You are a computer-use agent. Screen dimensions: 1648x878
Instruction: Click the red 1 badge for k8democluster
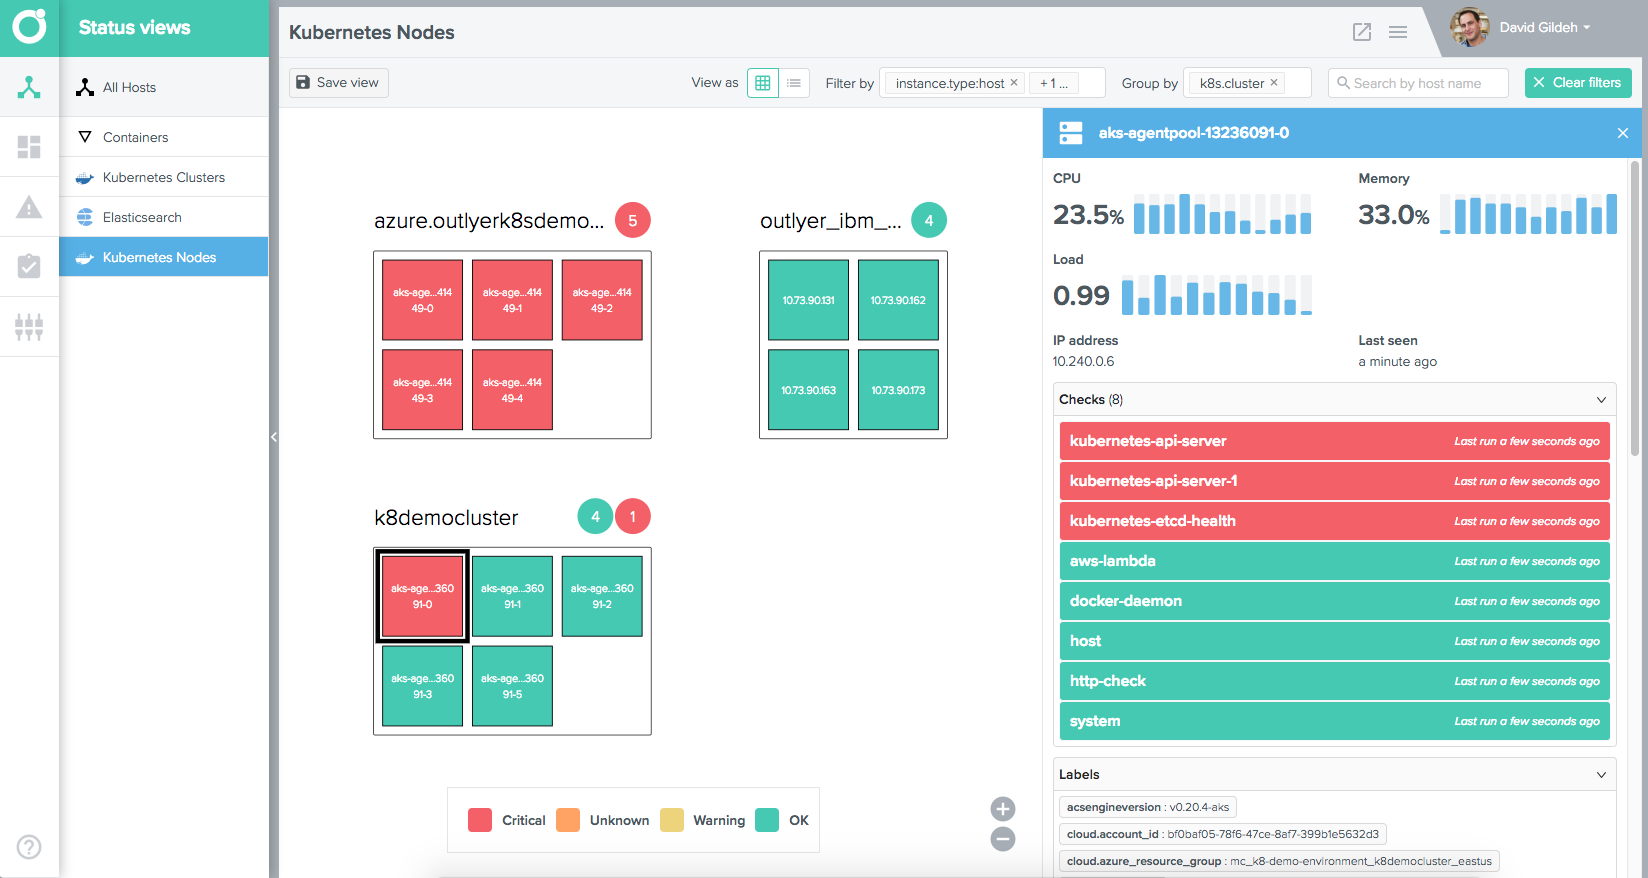(632, 516)
